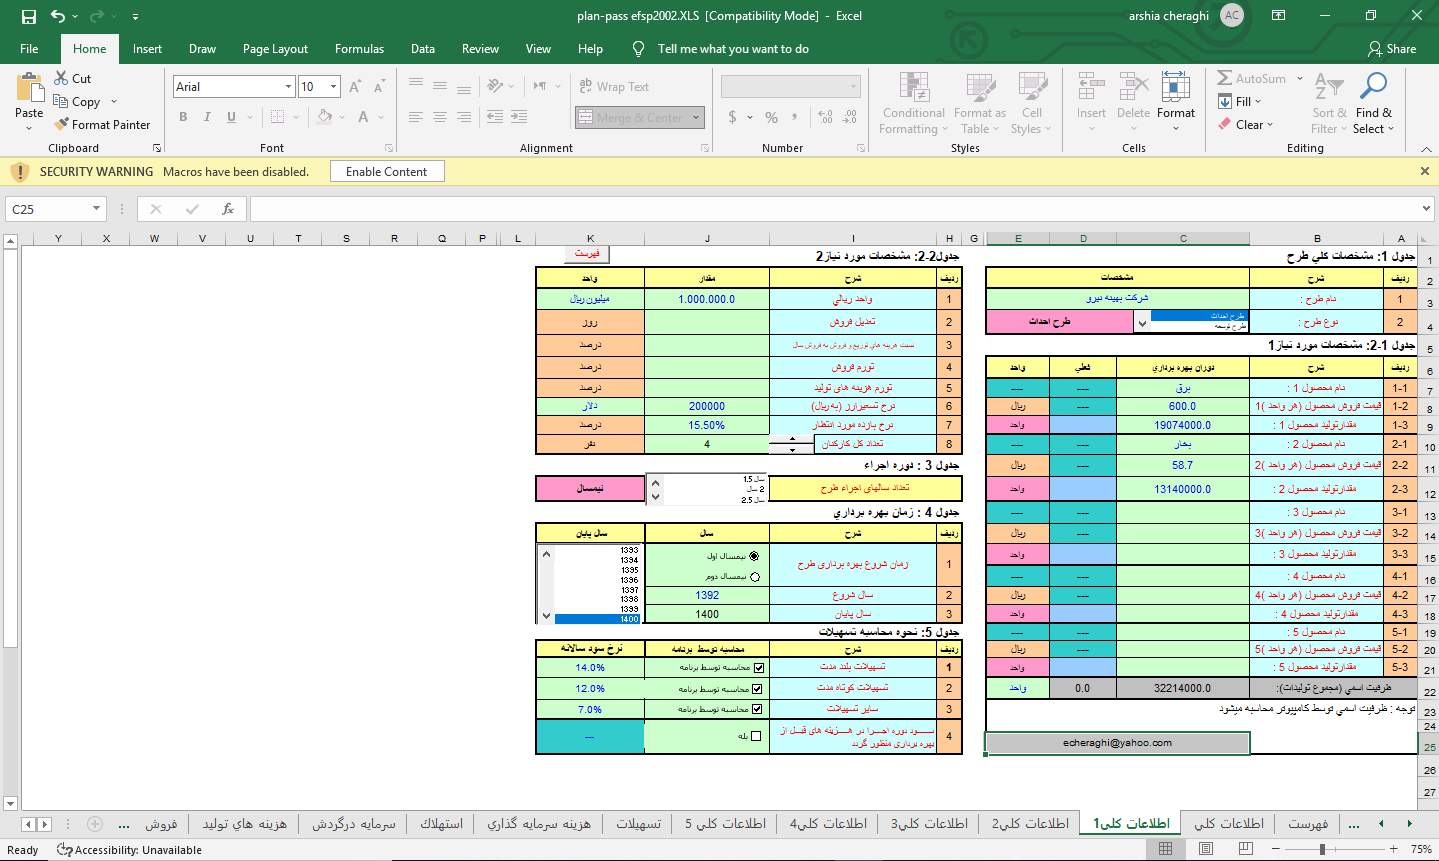Select the first half-year radio button نیمسال اول

coord(754,556)
